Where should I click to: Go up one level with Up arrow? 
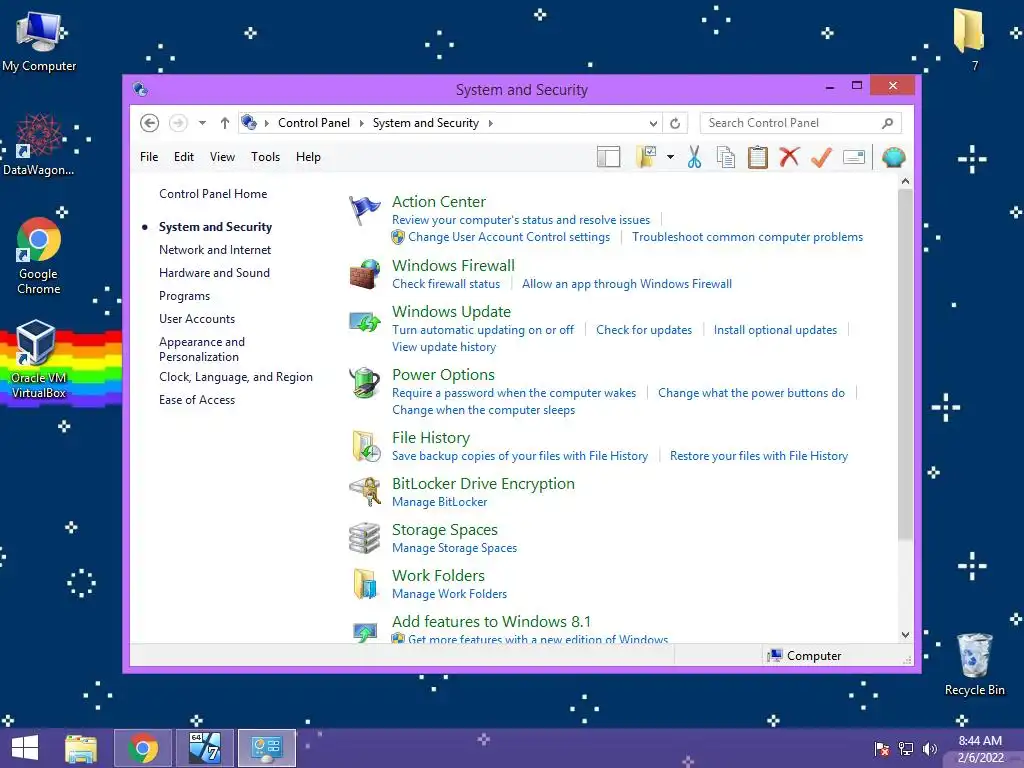[x=225, y=123]
